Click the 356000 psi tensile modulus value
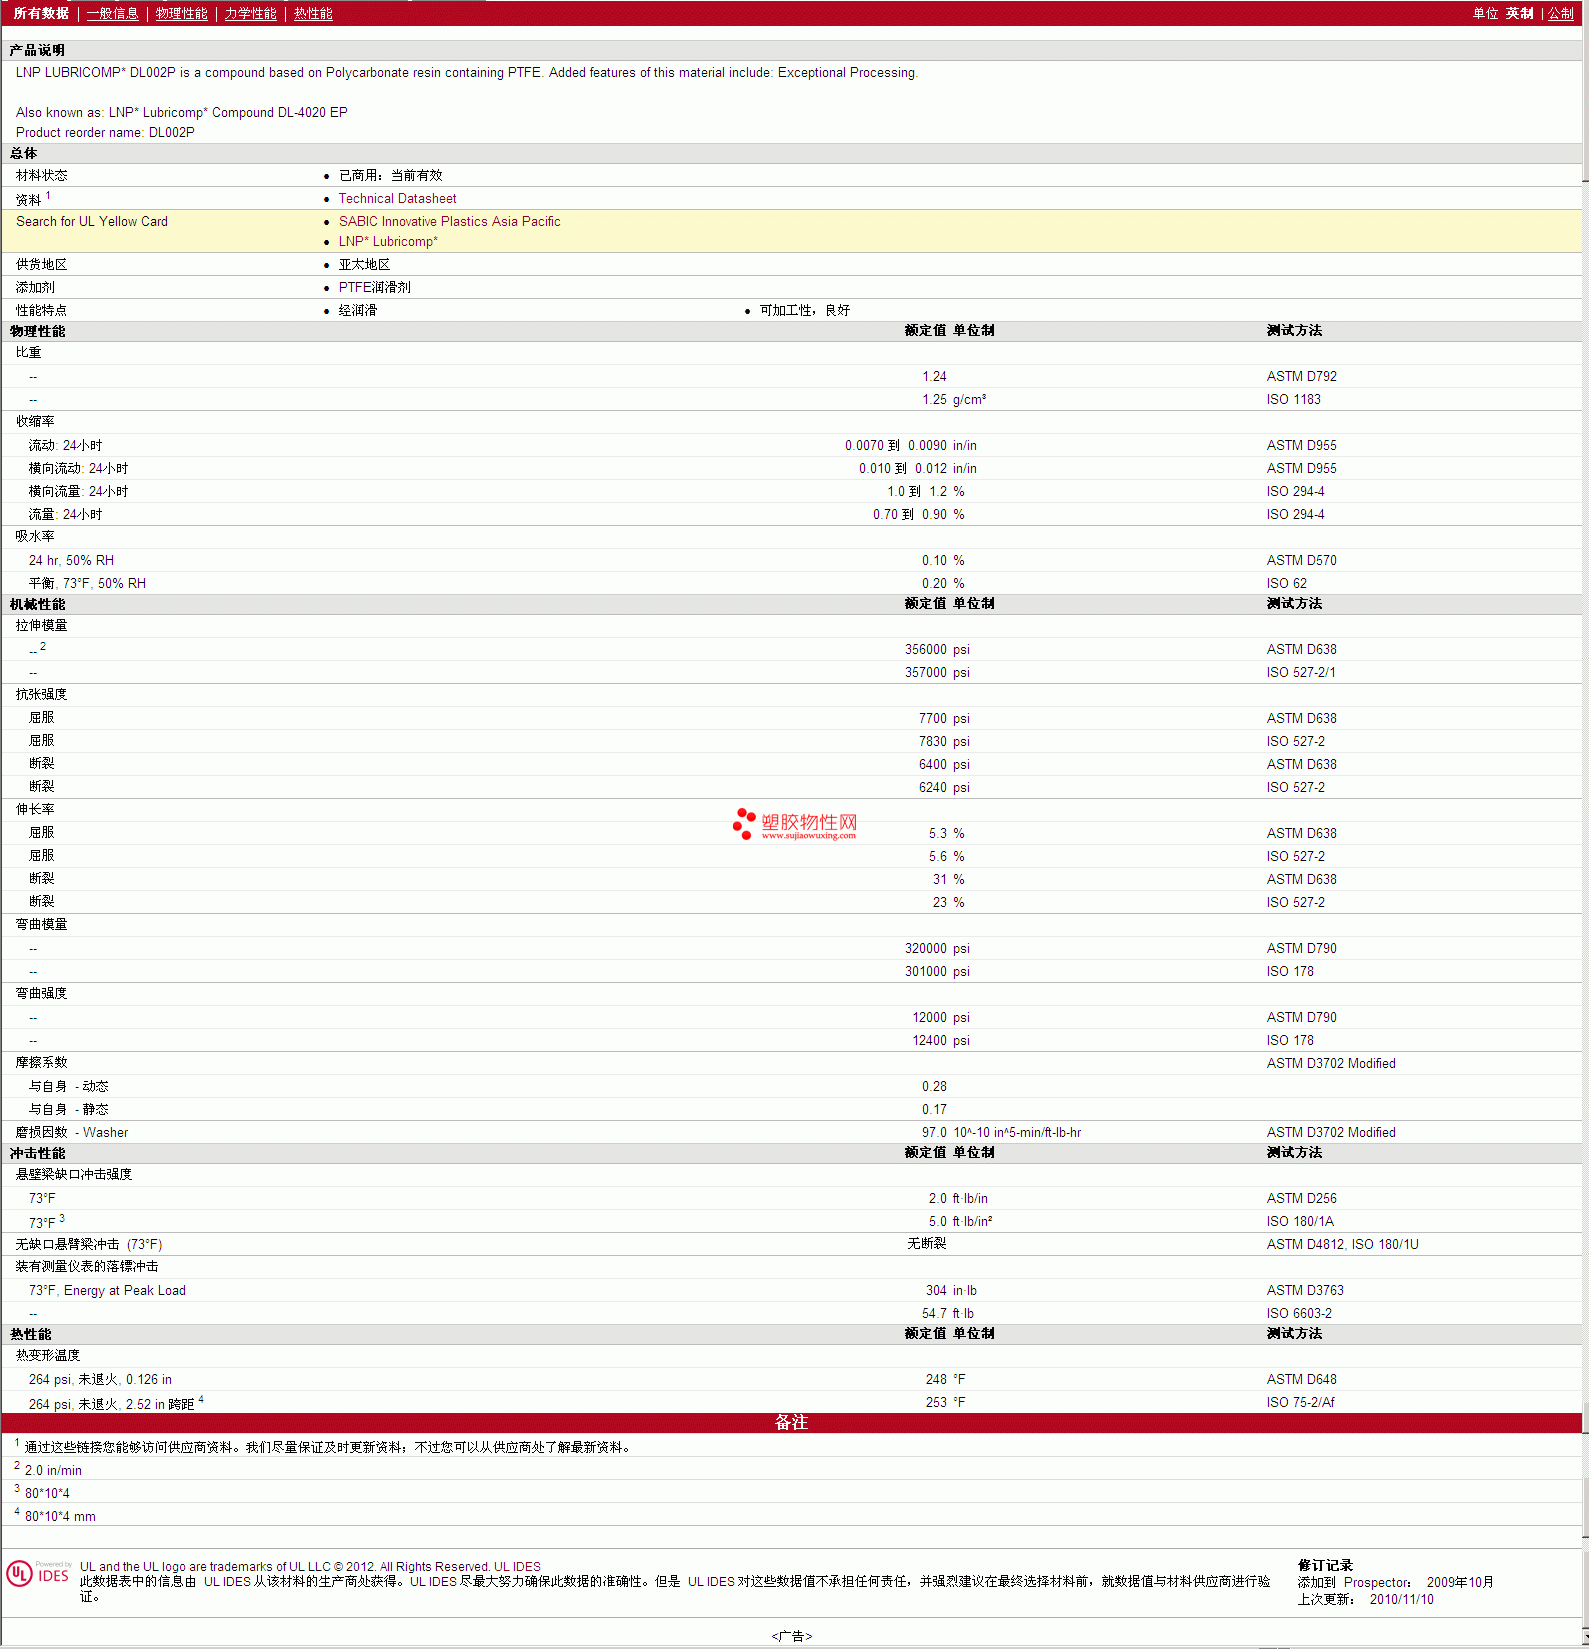This screenshot has width=1589, height=1649. [937, 650]
